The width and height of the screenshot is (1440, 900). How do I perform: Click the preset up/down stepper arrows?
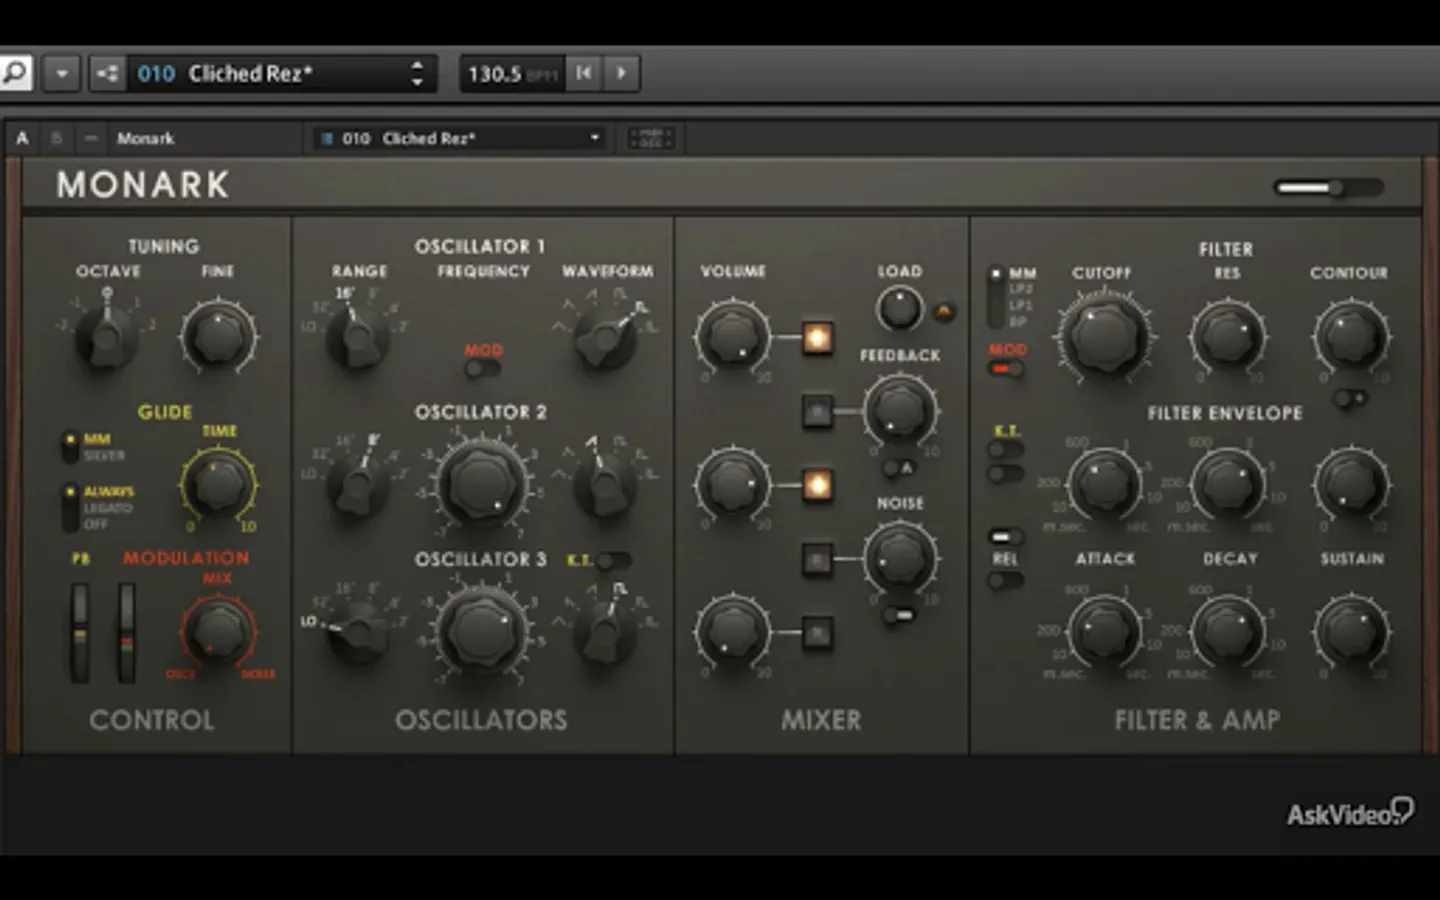point(417,73)
